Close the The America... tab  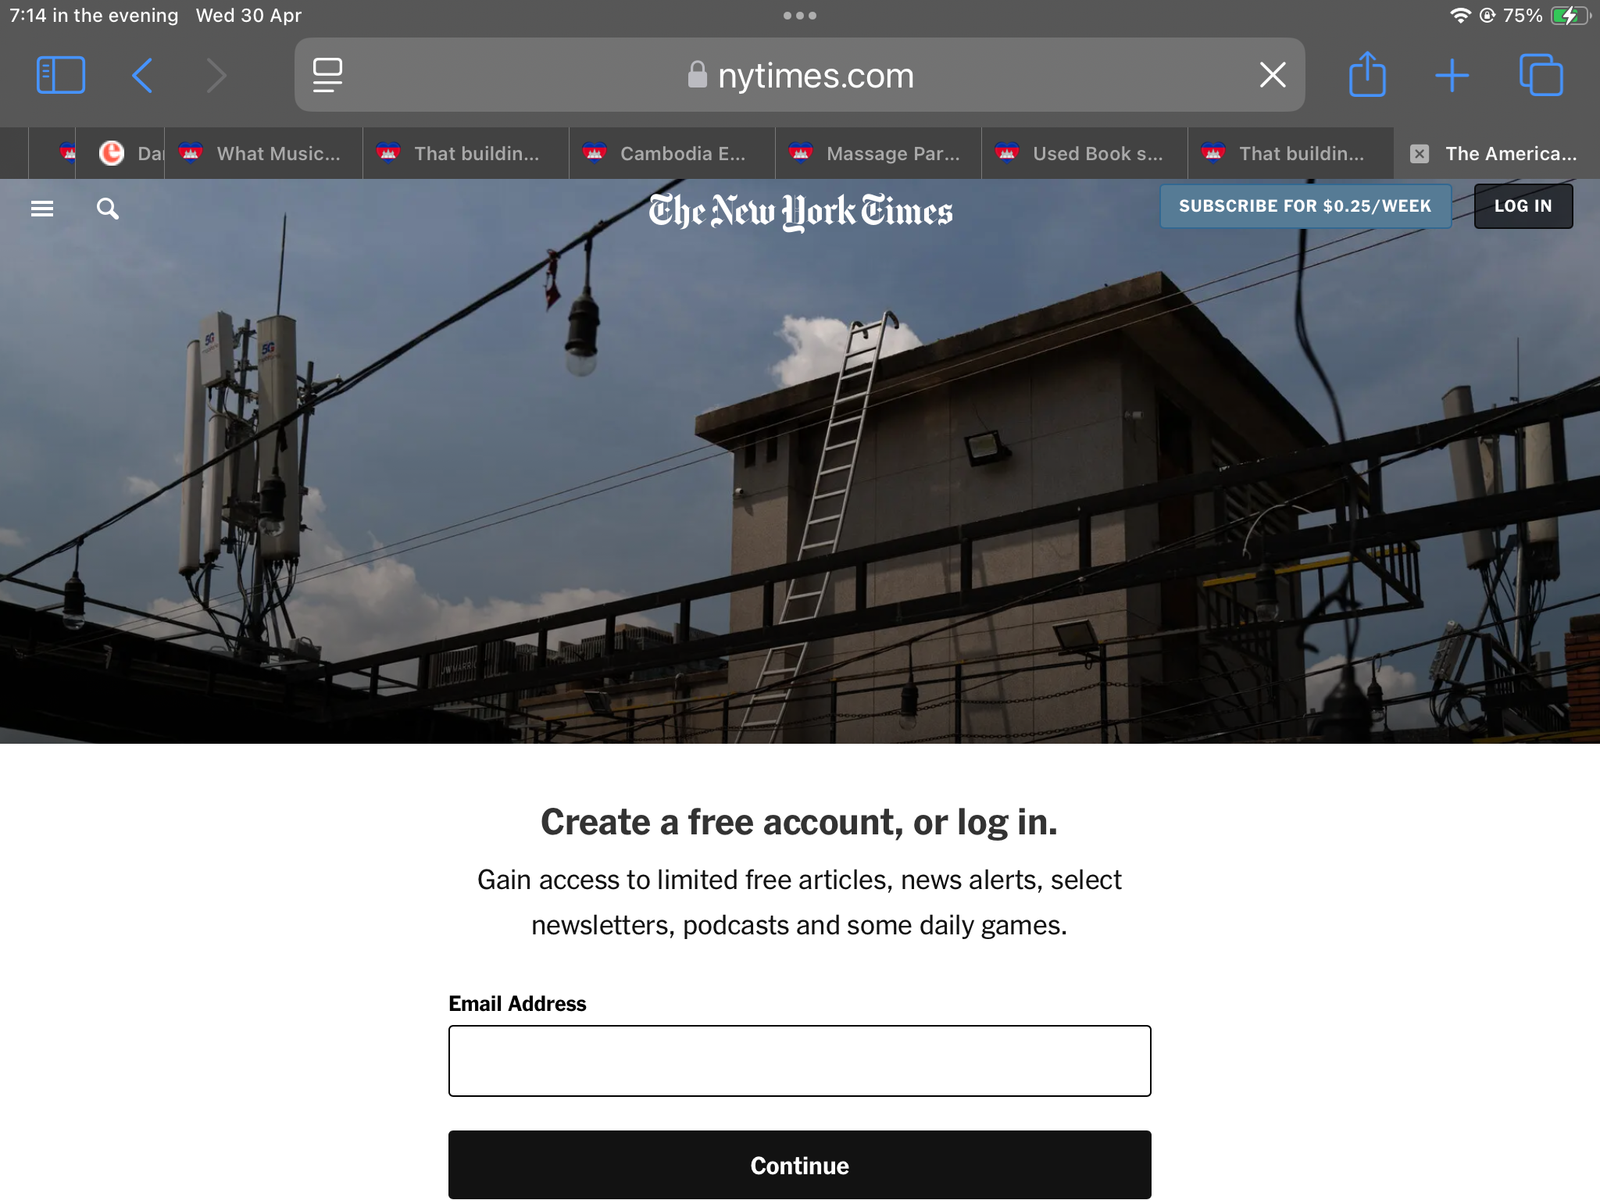click(1419, 154)
